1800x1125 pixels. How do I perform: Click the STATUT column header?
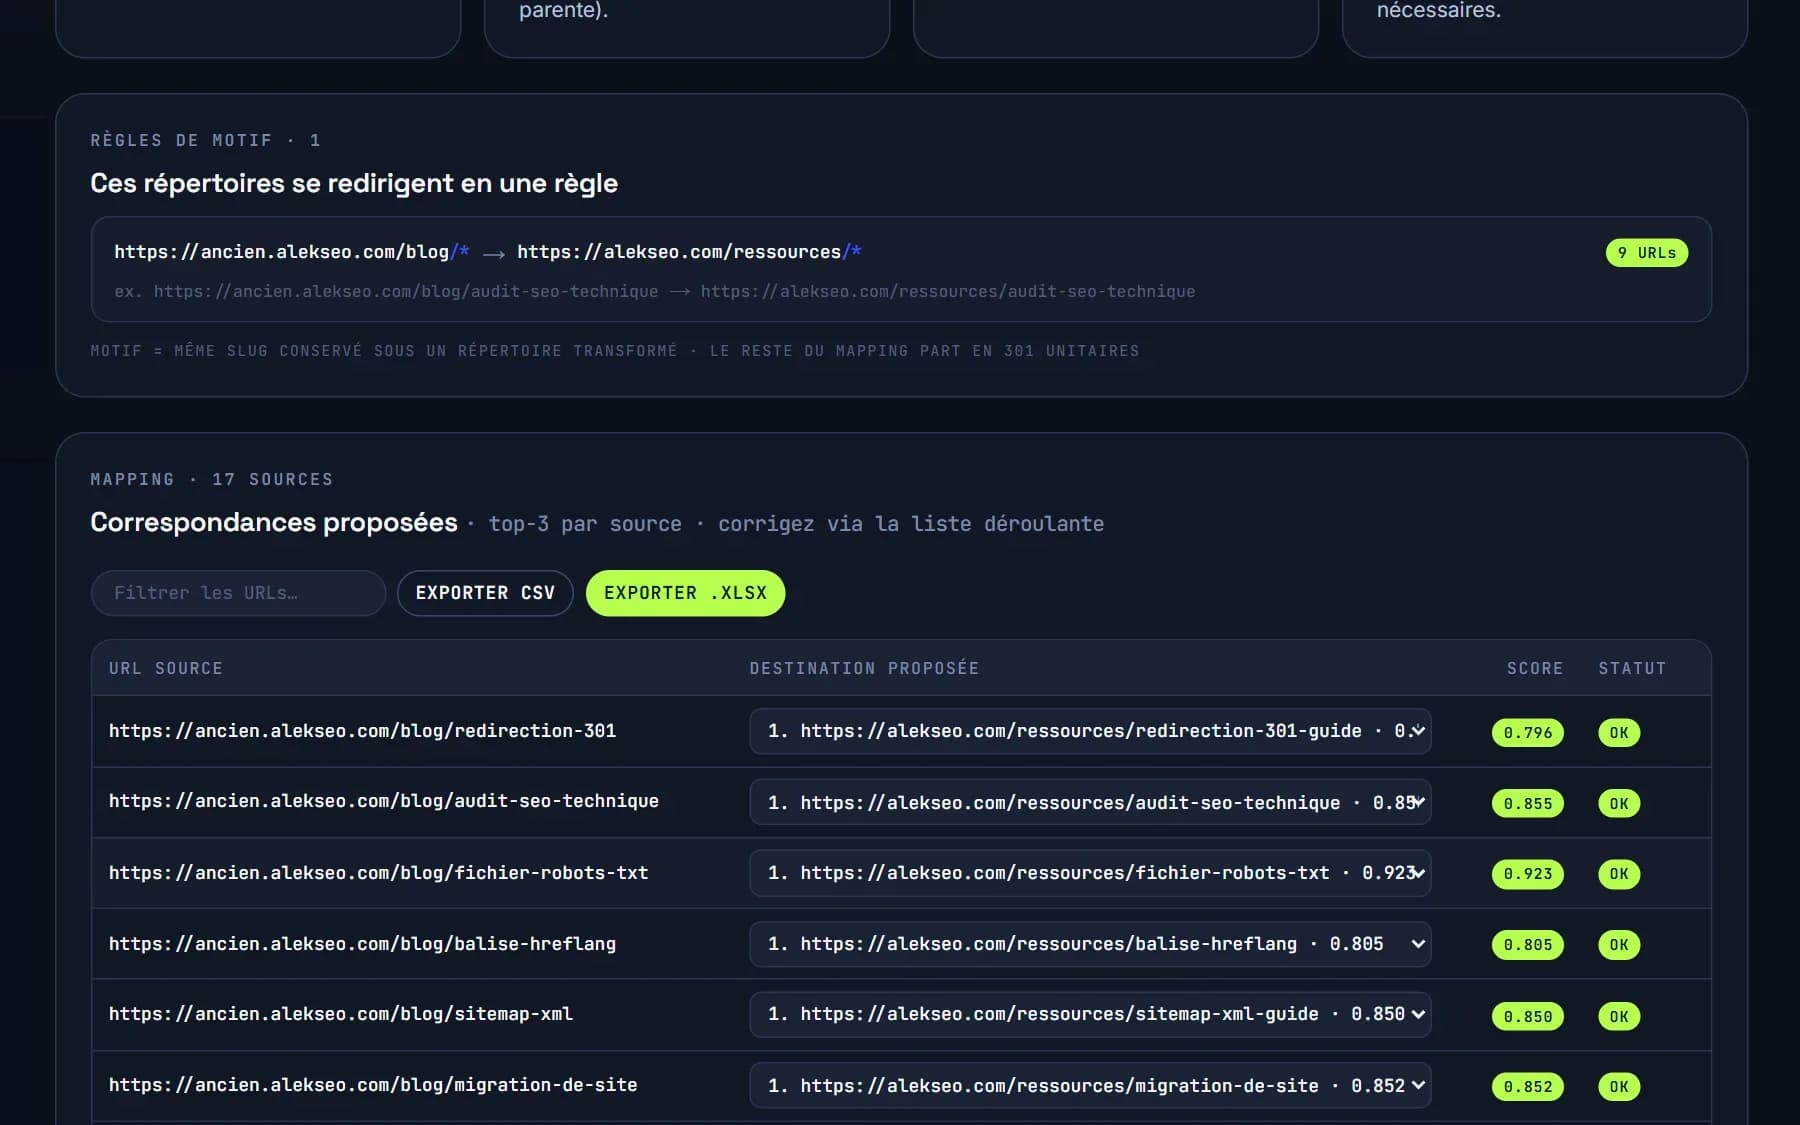[x=1632, y=668]
